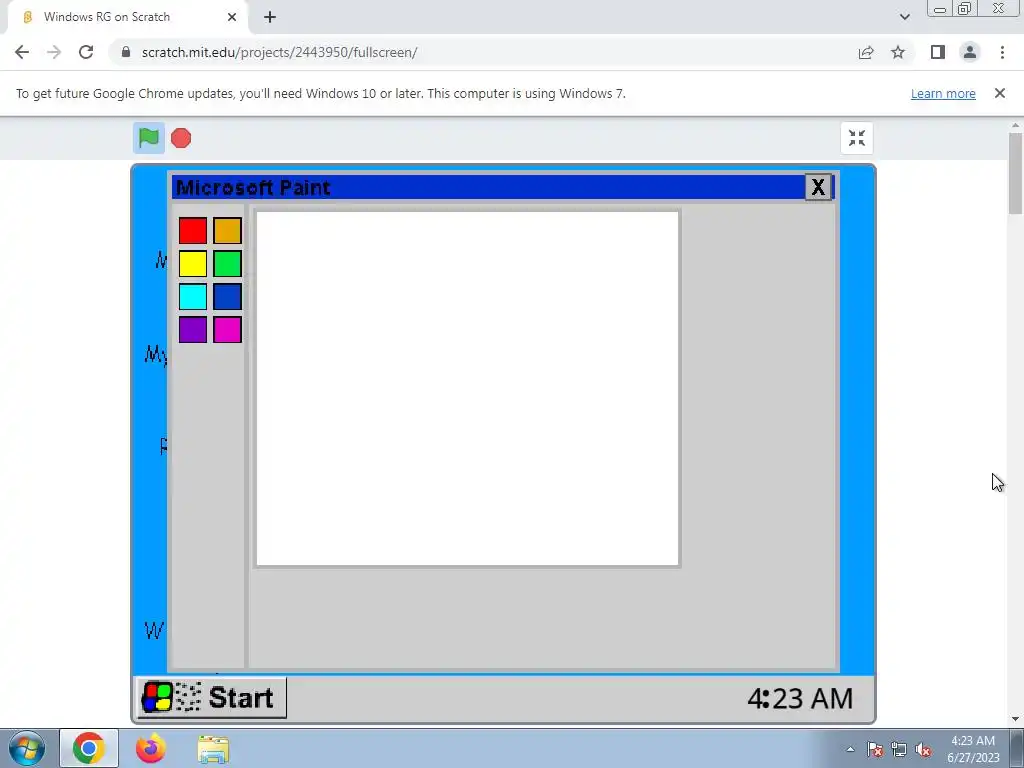Pick the purple color swatch in Paint
Viewport: 1024px width, 768px height.
pos(193,330)
